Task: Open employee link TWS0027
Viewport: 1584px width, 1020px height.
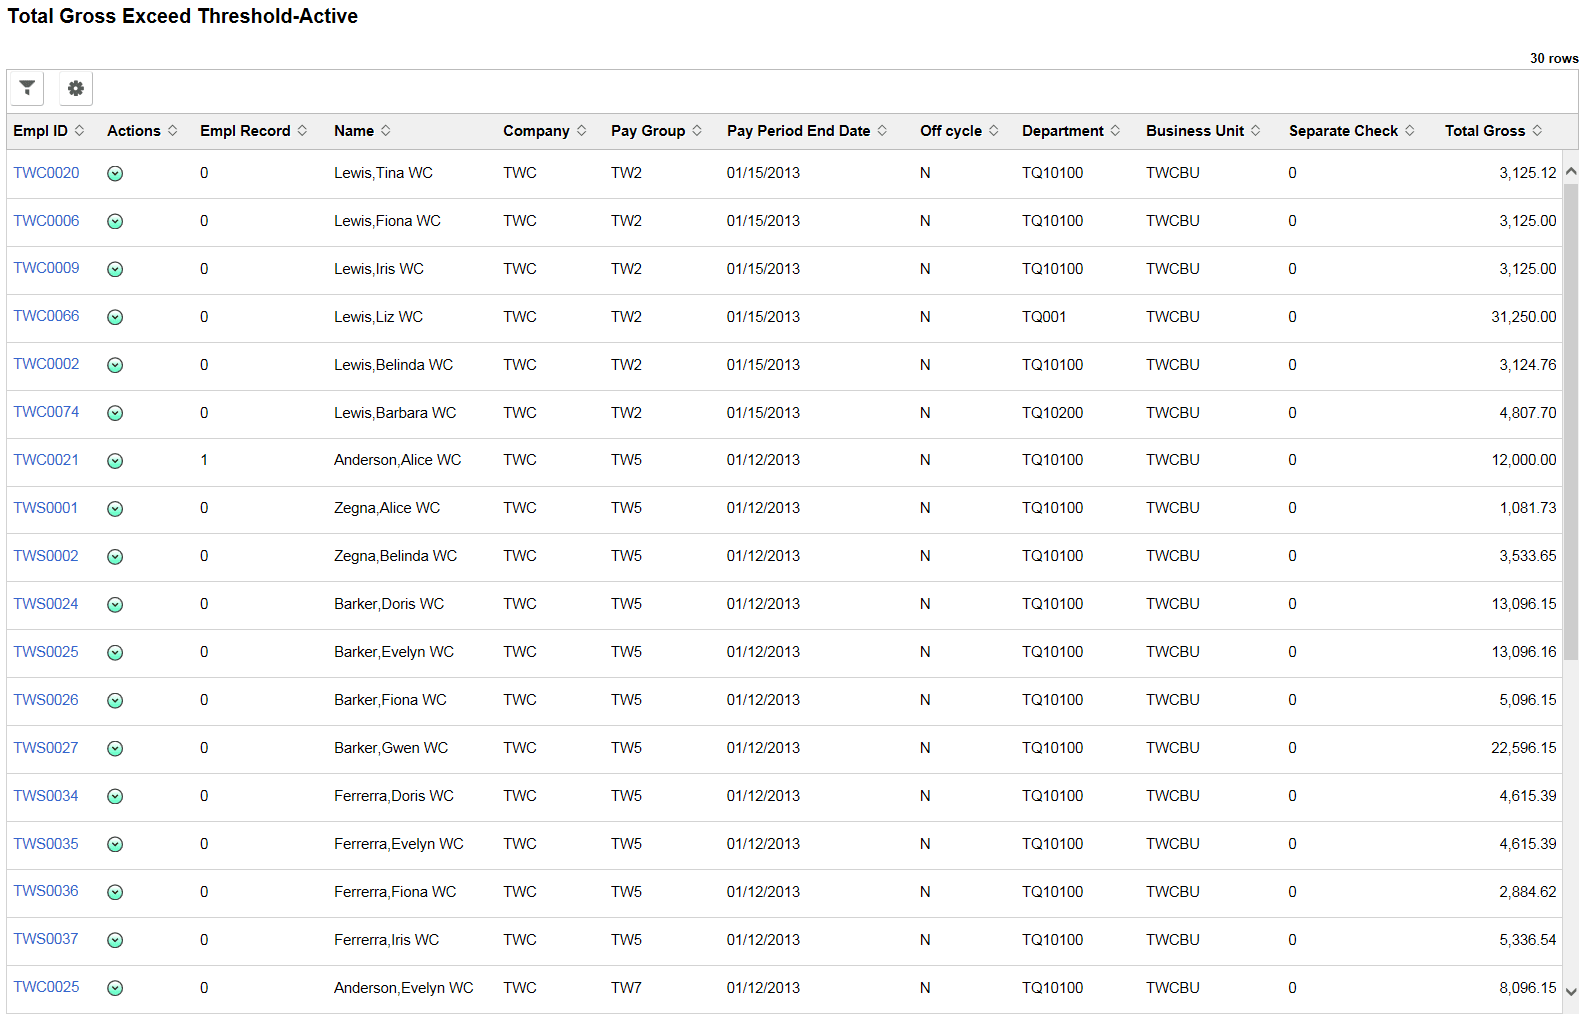Action: [45, 748]
